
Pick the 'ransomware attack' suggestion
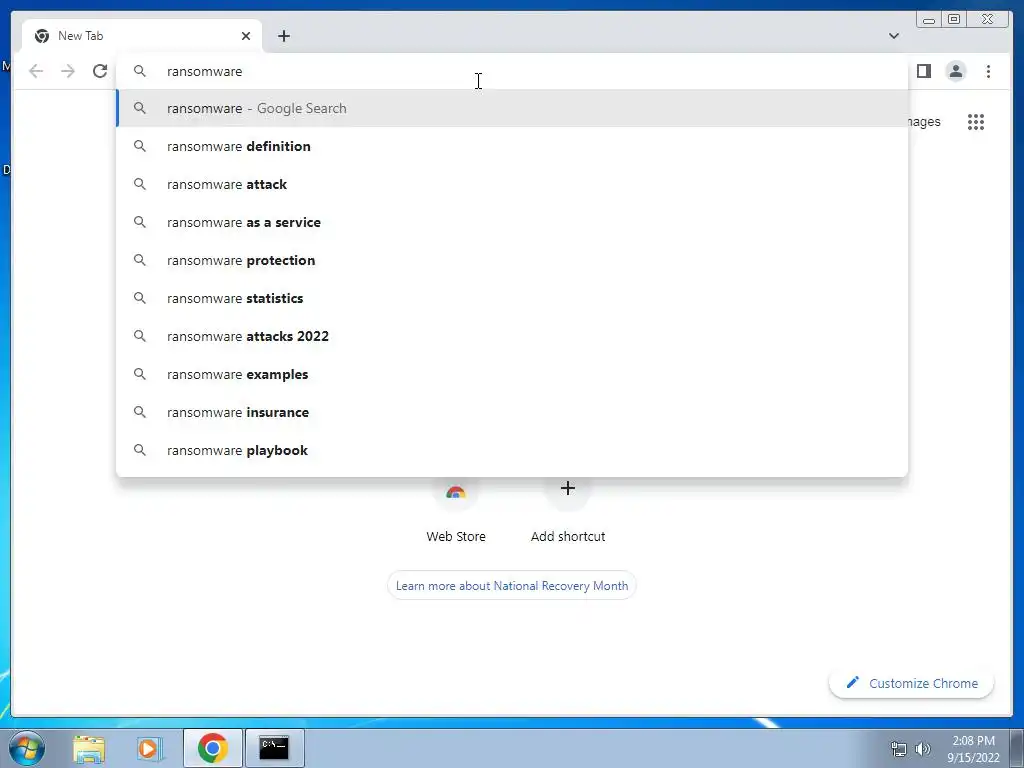(x=512, y=184)
